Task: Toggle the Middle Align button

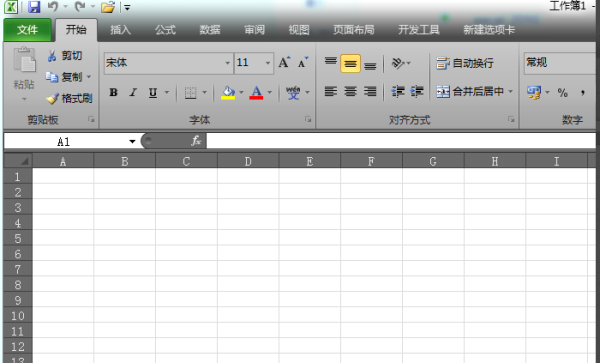Action: pos(350,63)
